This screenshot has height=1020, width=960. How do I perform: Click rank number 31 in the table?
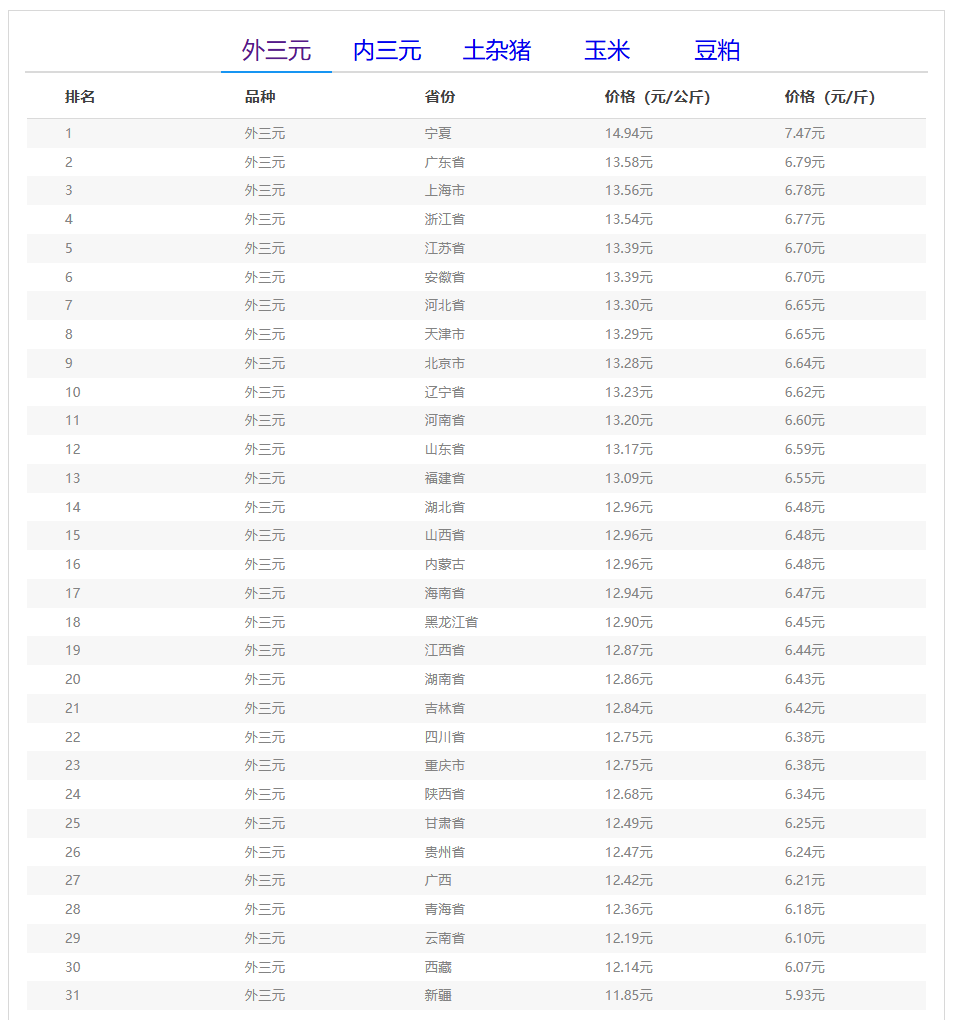click(73, 995)
